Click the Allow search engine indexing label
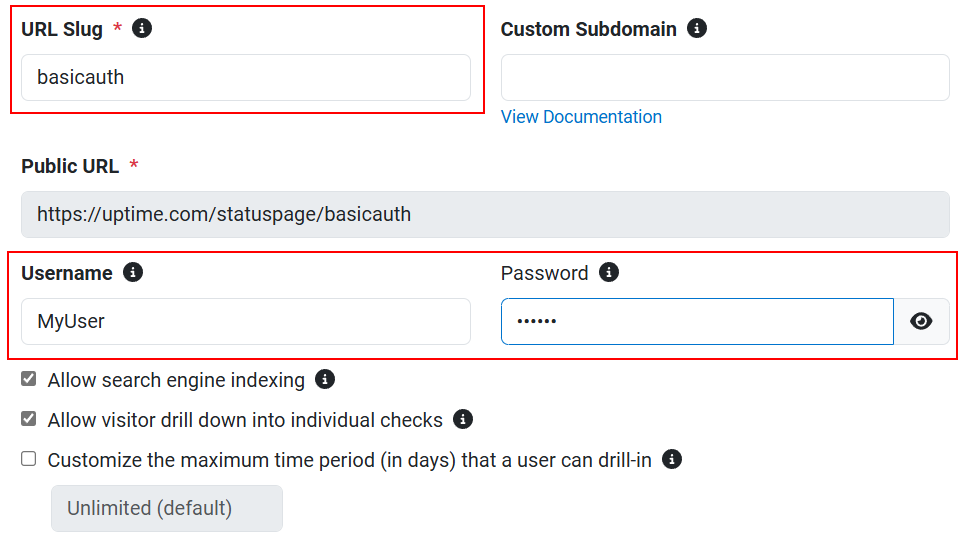This screenshot has width=959, height=539. 176,380
